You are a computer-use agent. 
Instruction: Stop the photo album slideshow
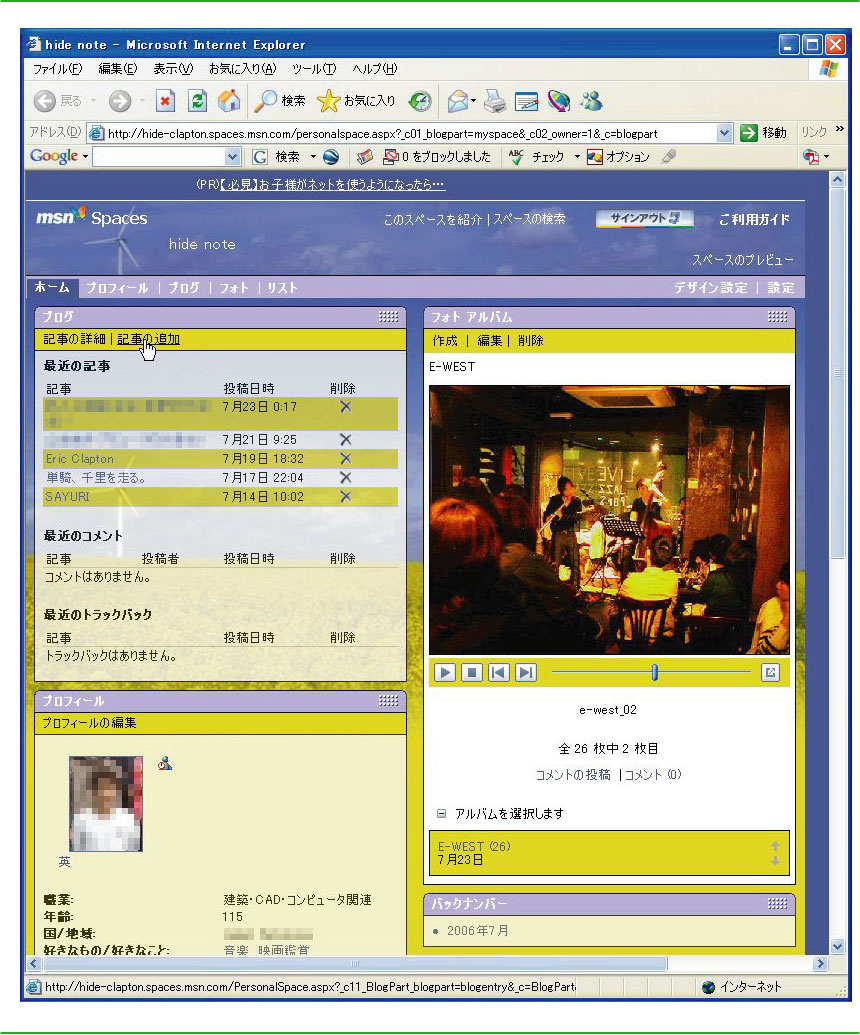tap(472, 673)
